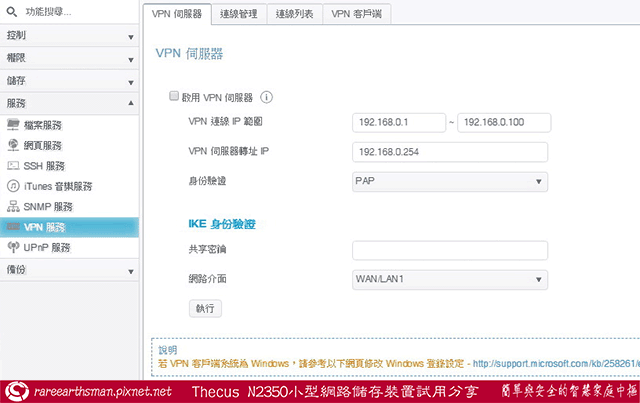Click the VPN 伺服器轉址 IP field

(450, 152)
